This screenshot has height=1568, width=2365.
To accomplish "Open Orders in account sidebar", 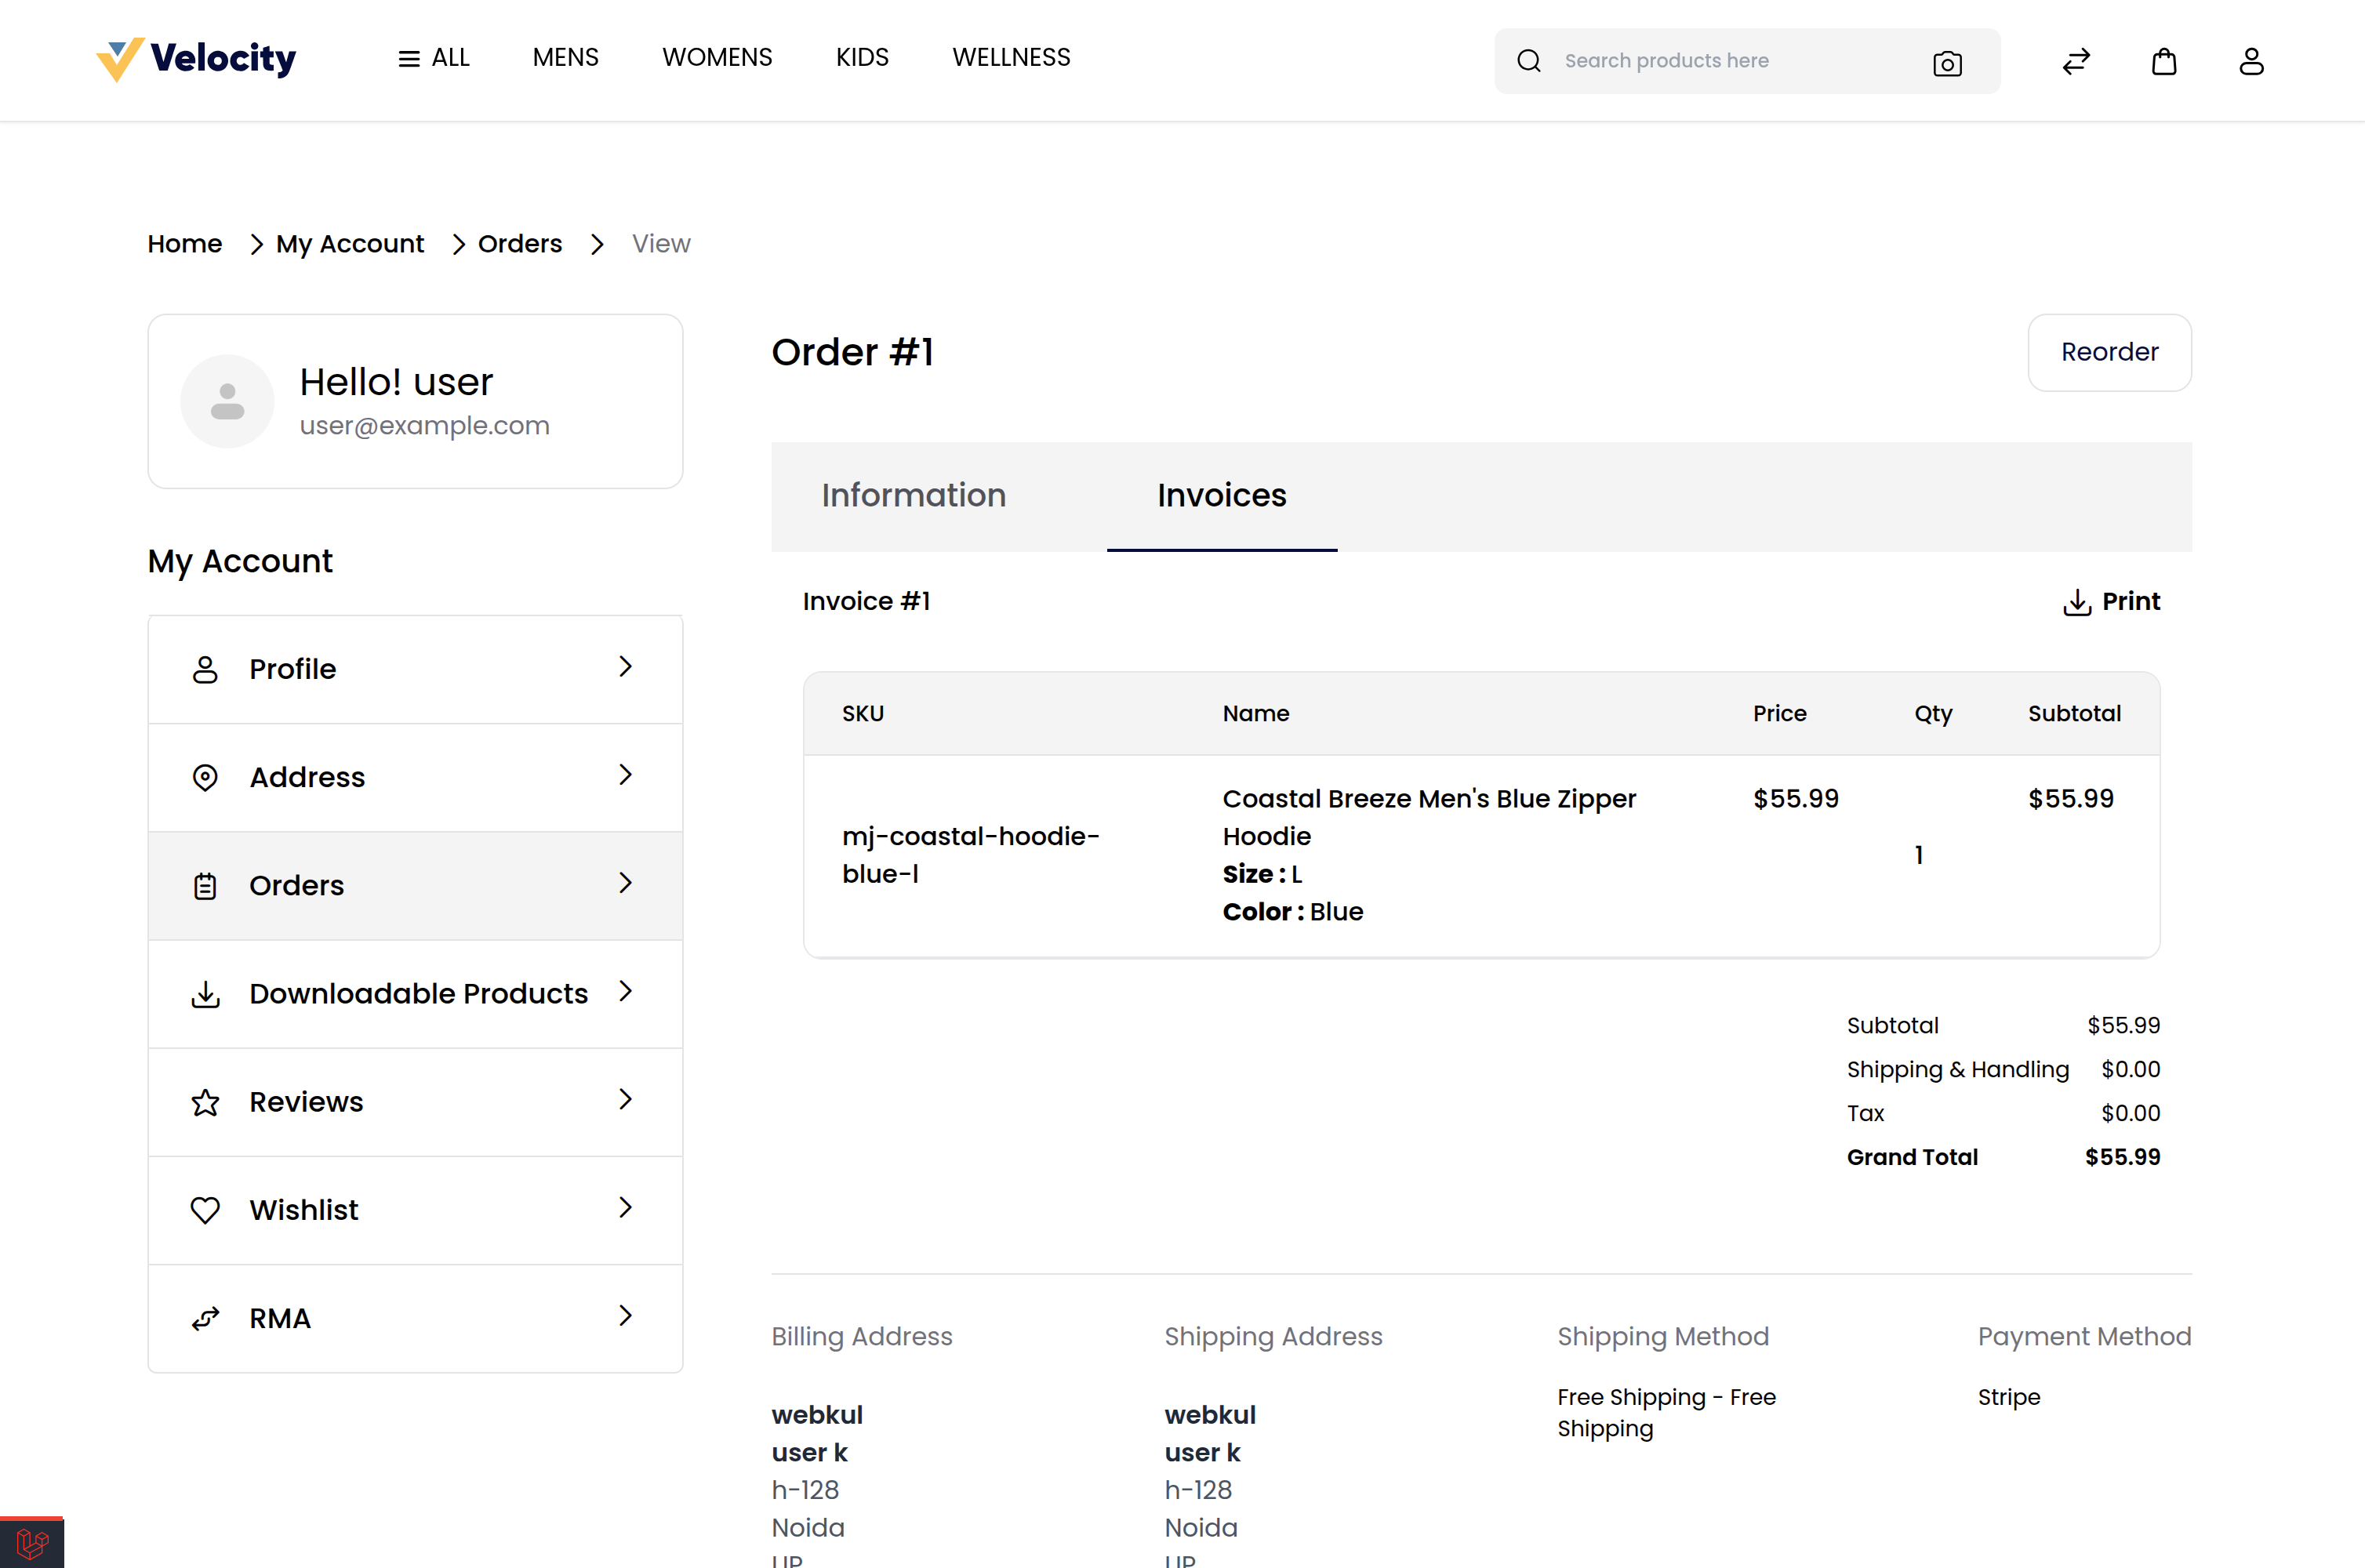I will (415, 886).
